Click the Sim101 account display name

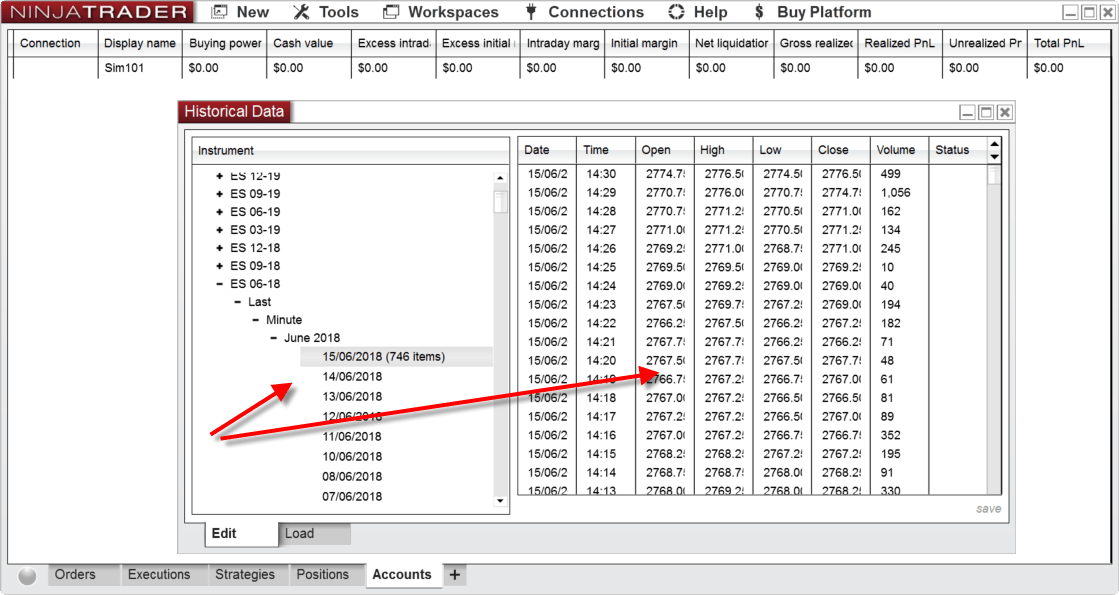(x=124, y=68)
